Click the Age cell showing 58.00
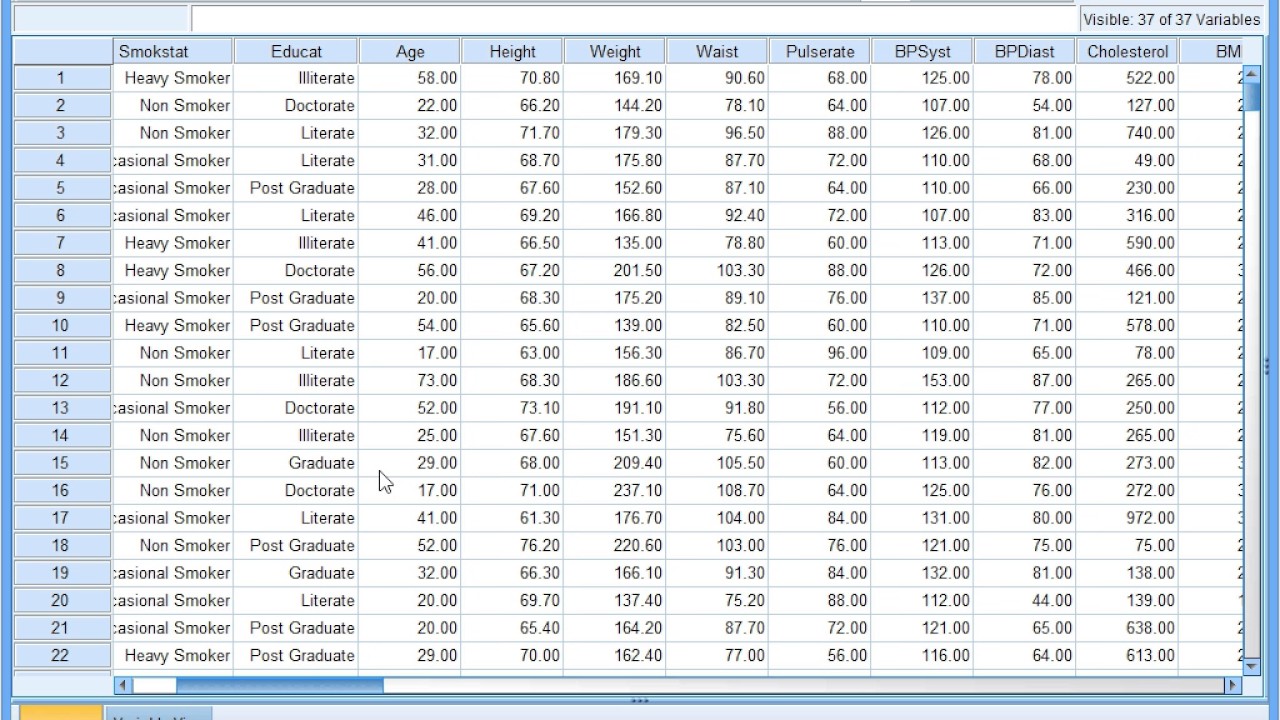 click(410, 78)
